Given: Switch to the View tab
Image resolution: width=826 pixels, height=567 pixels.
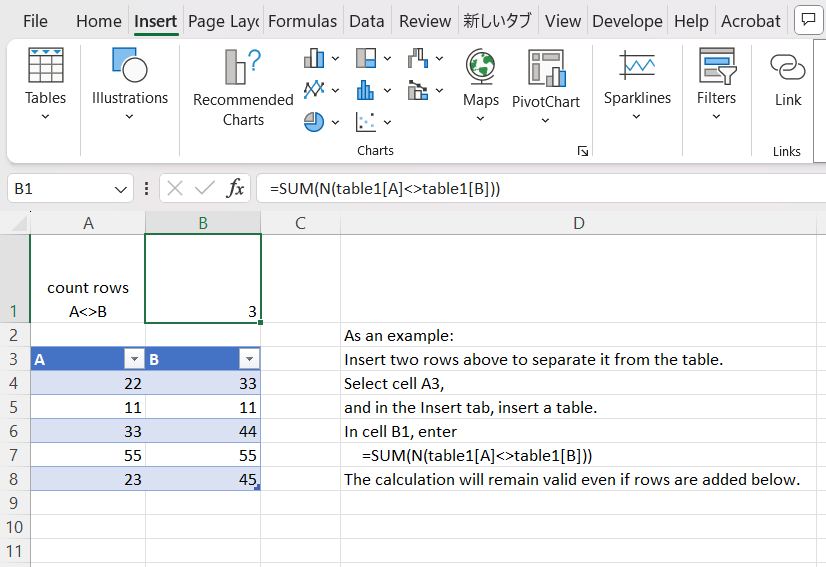Looking at the screenshot, I should 563,21.
